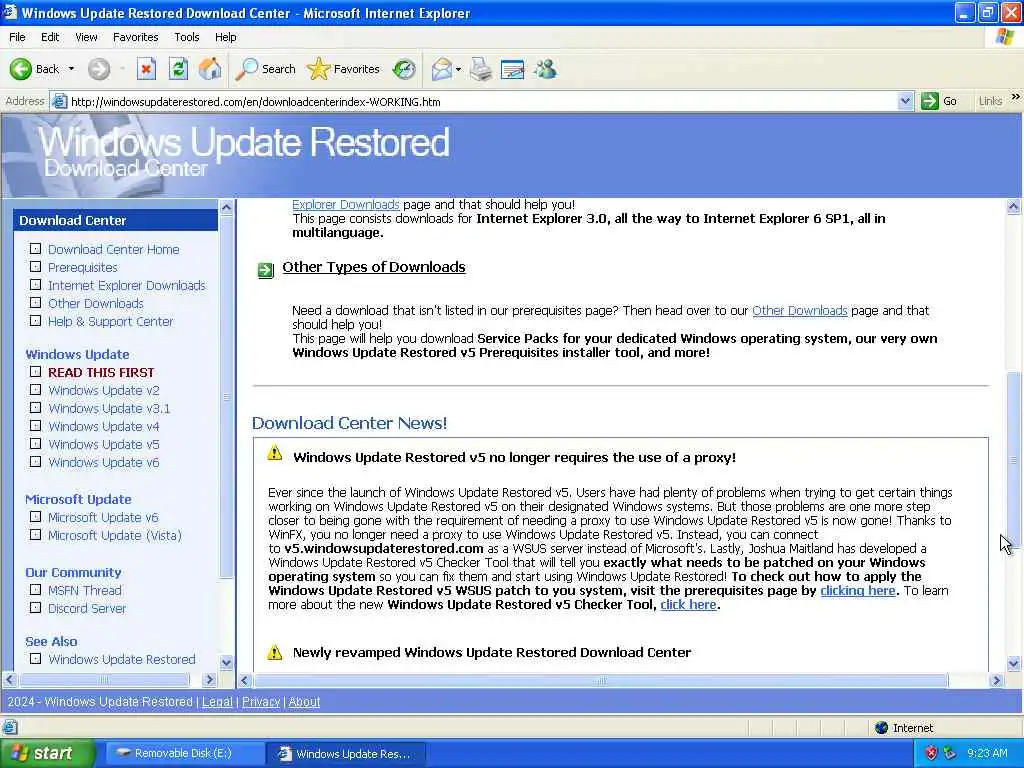The image size is (1024, 768).
Task: Click the box bullet beside Windows Update v3.1
Action: click(35, 408)
